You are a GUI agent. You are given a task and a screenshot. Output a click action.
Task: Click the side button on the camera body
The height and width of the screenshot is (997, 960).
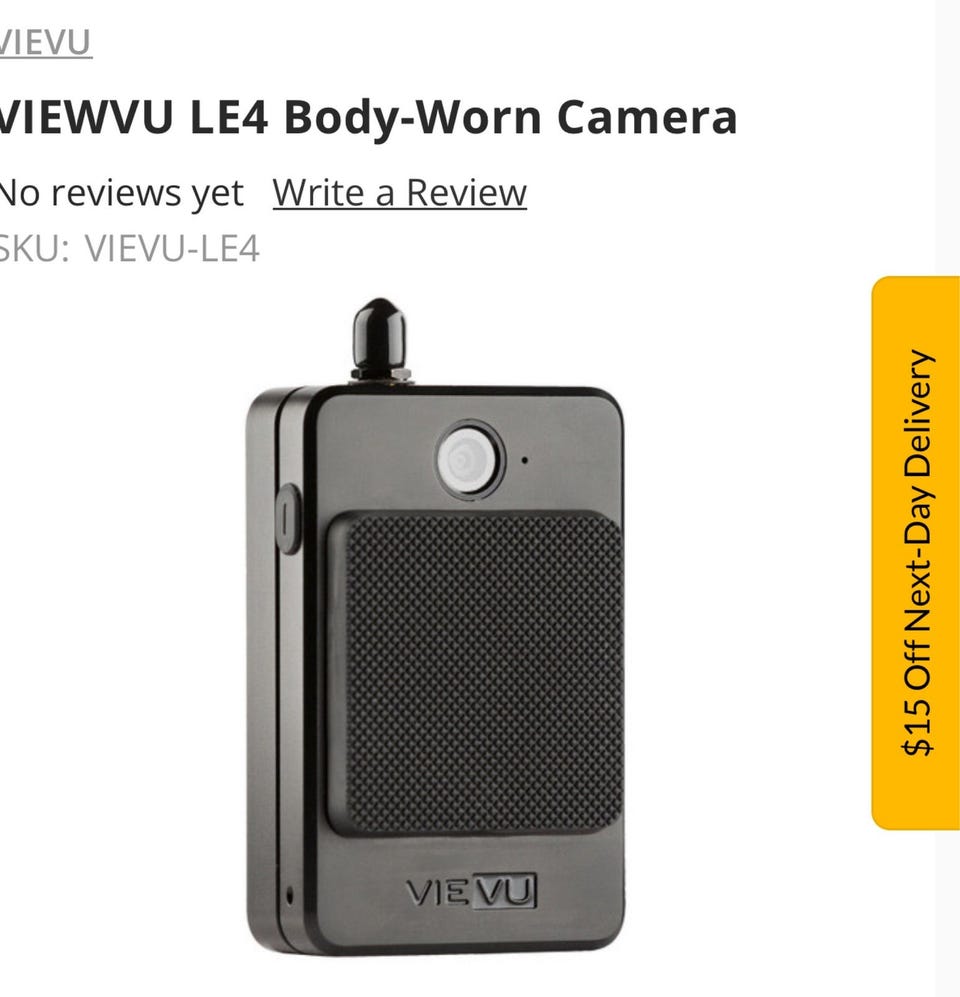(289, 518)
